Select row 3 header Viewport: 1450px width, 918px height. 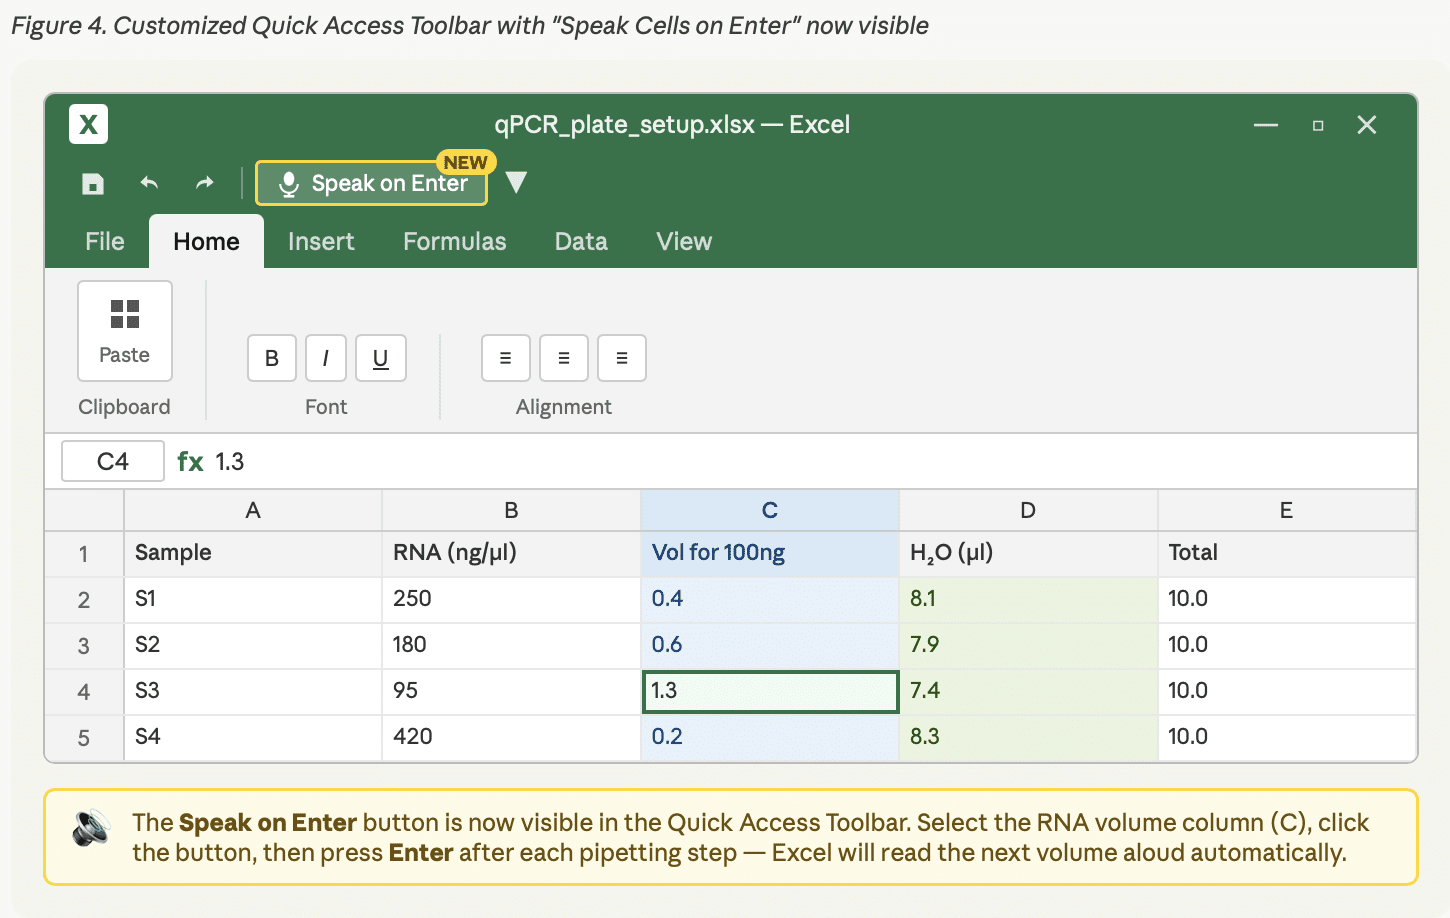(84, 645)
